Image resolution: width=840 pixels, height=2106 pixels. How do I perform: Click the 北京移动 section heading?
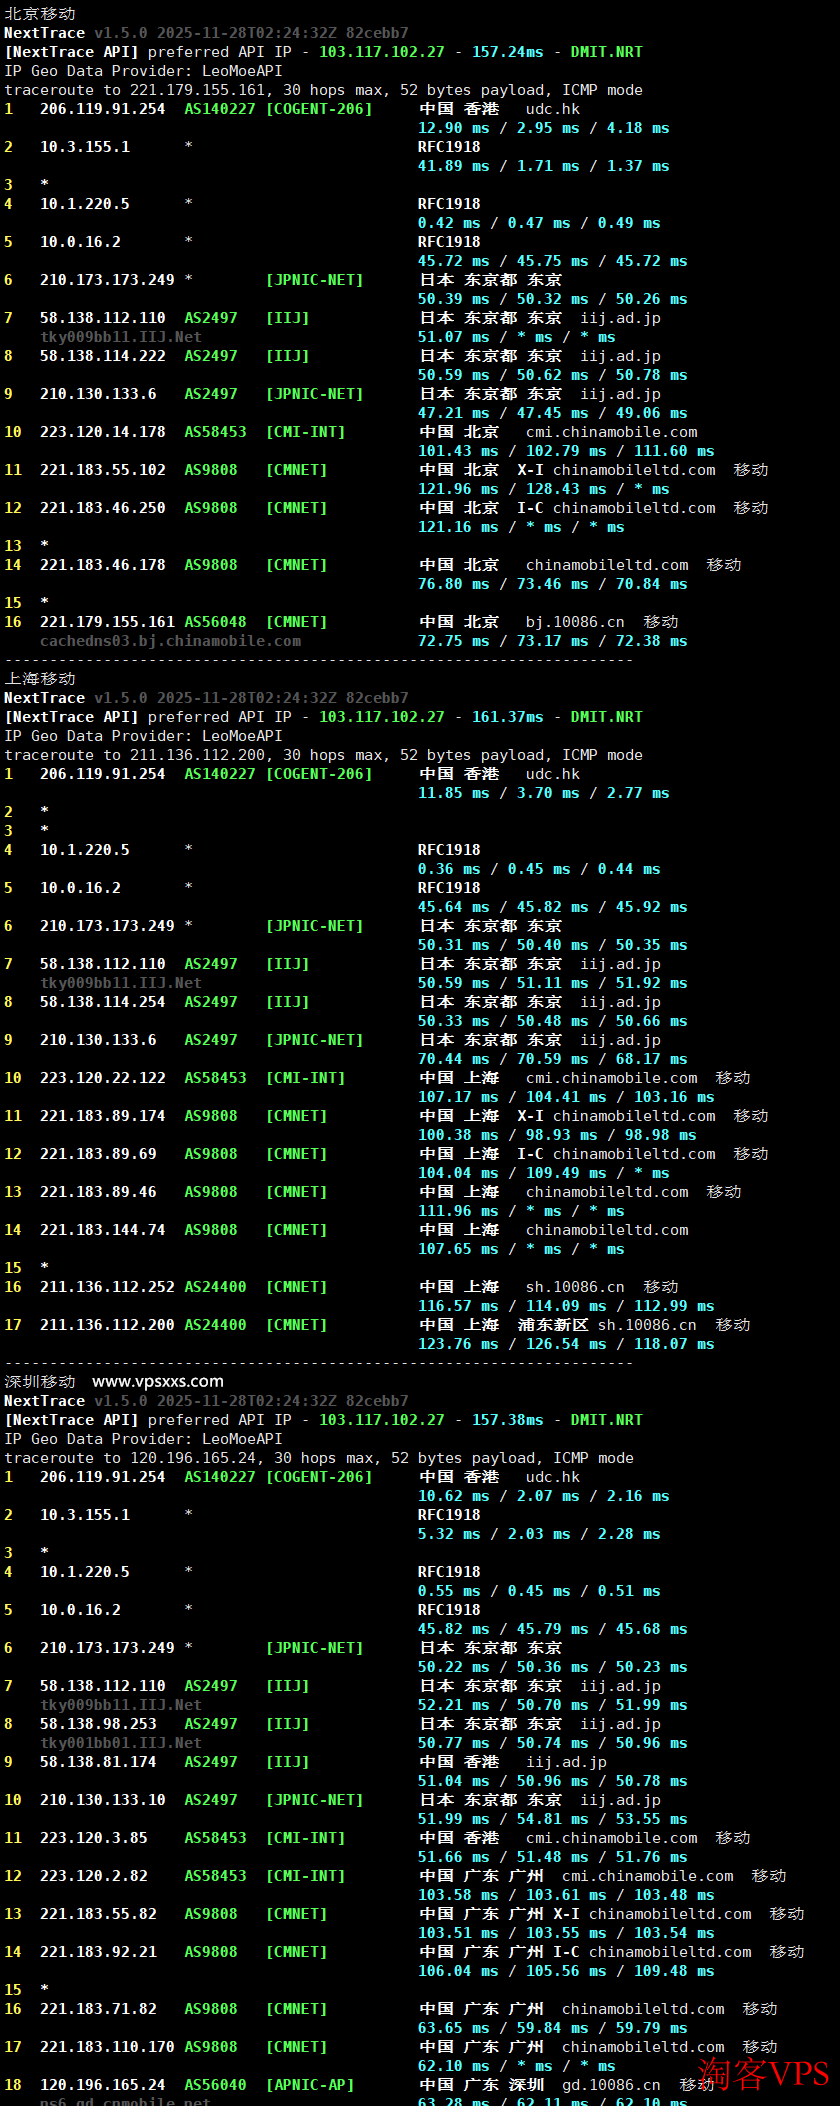click(40, 14)
